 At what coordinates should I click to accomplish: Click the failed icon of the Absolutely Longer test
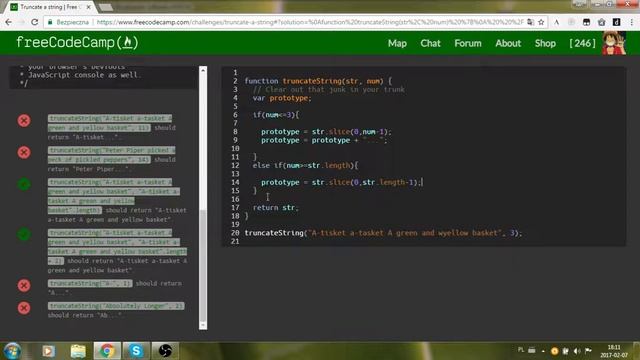[x=24, y=308]
